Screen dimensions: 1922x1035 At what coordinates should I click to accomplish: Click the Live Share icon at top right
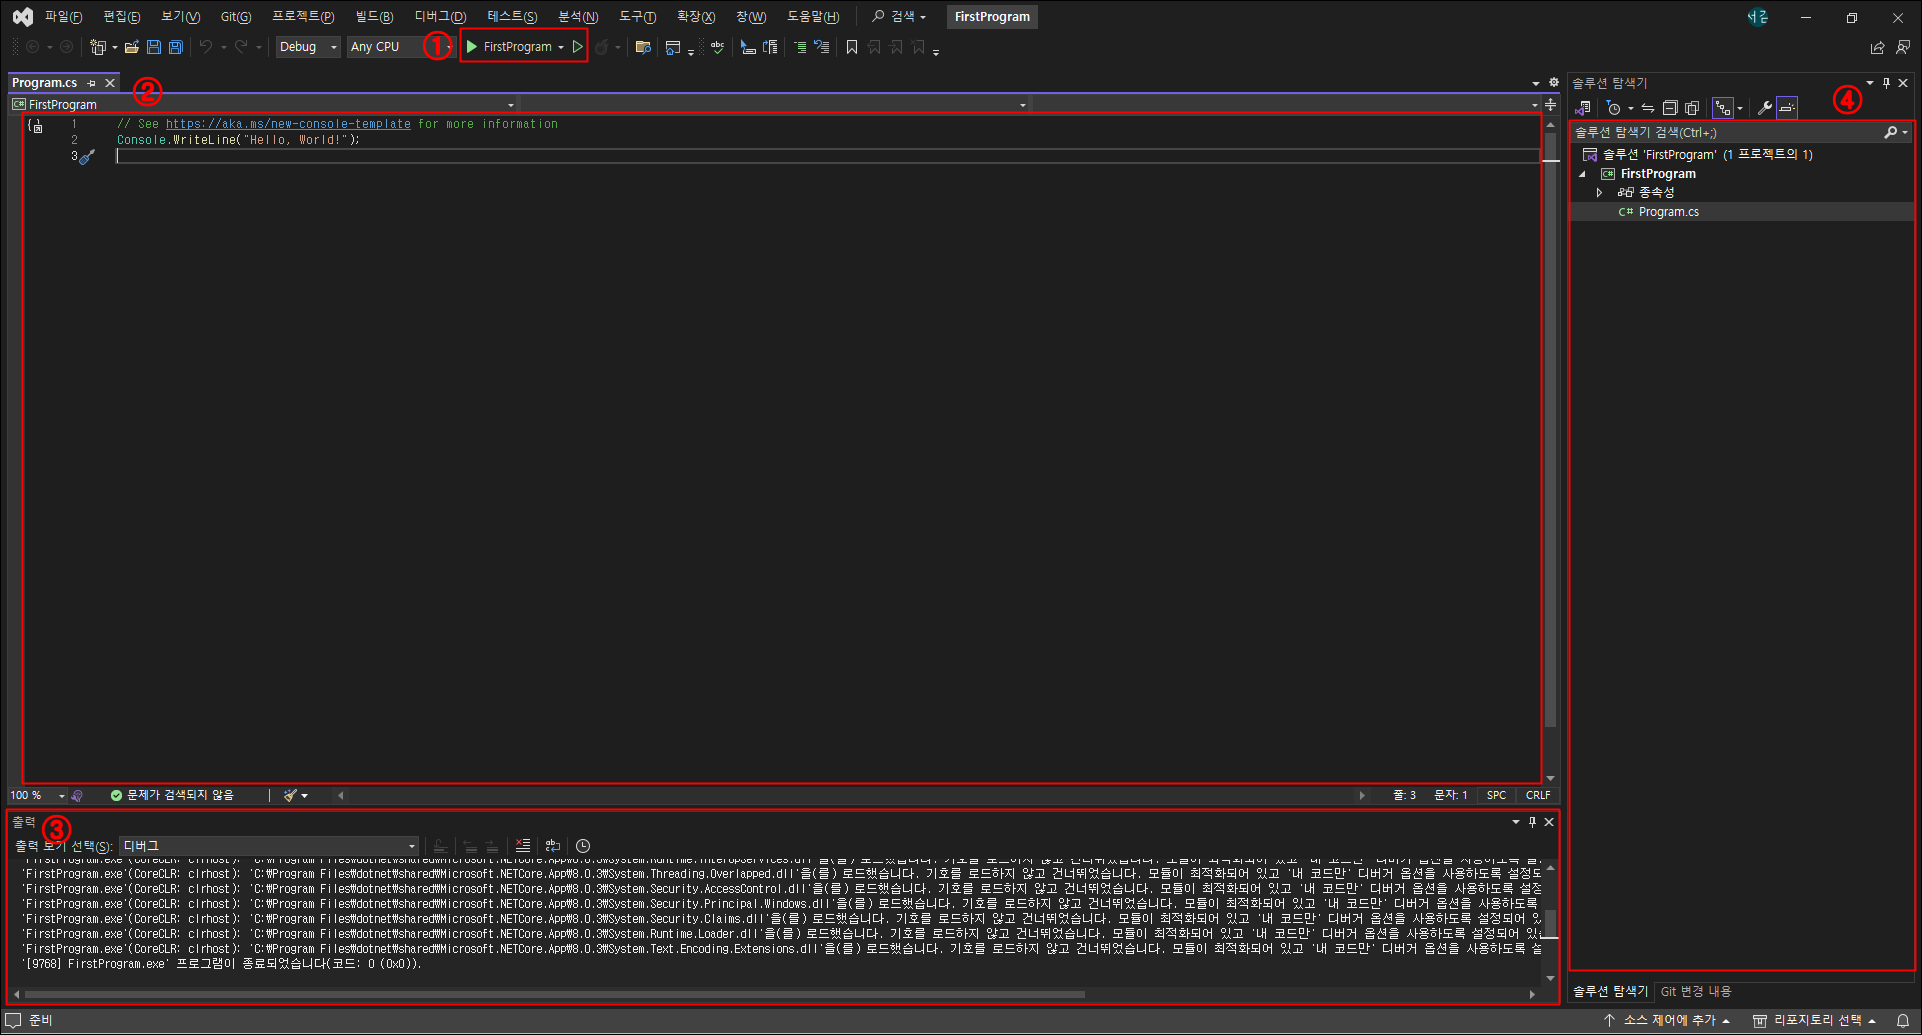point(1877,47)
